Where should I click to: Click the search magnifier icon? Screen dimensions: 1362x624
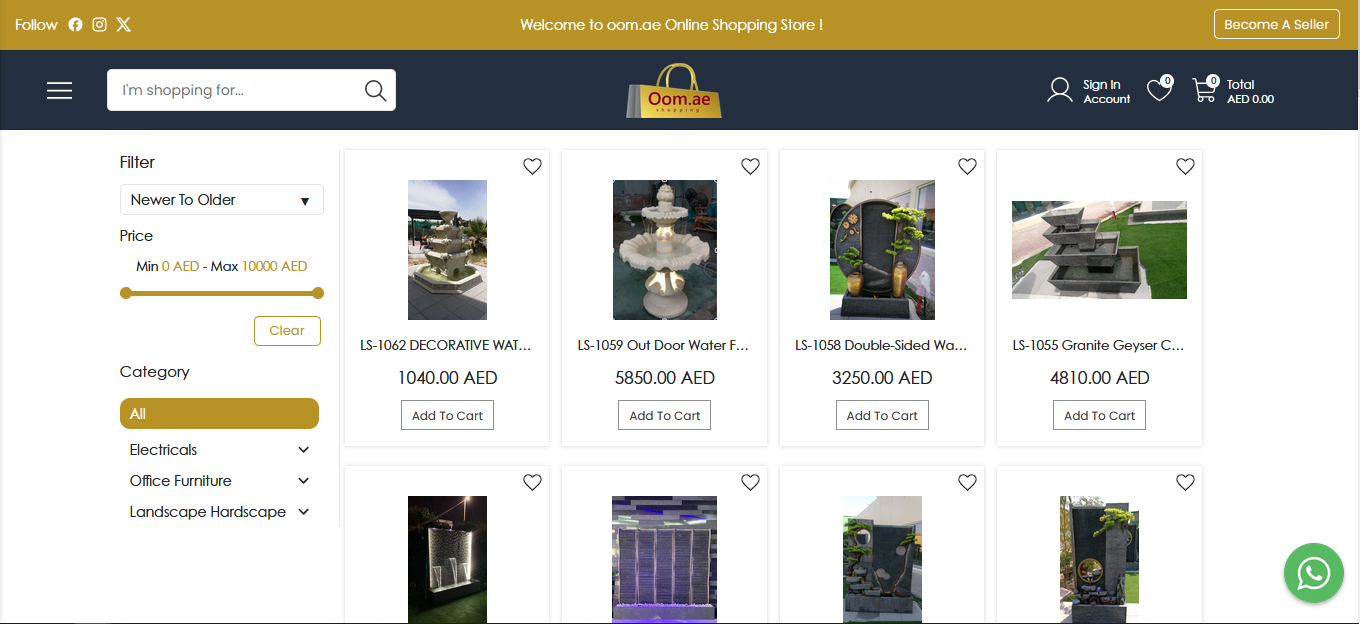375,90
